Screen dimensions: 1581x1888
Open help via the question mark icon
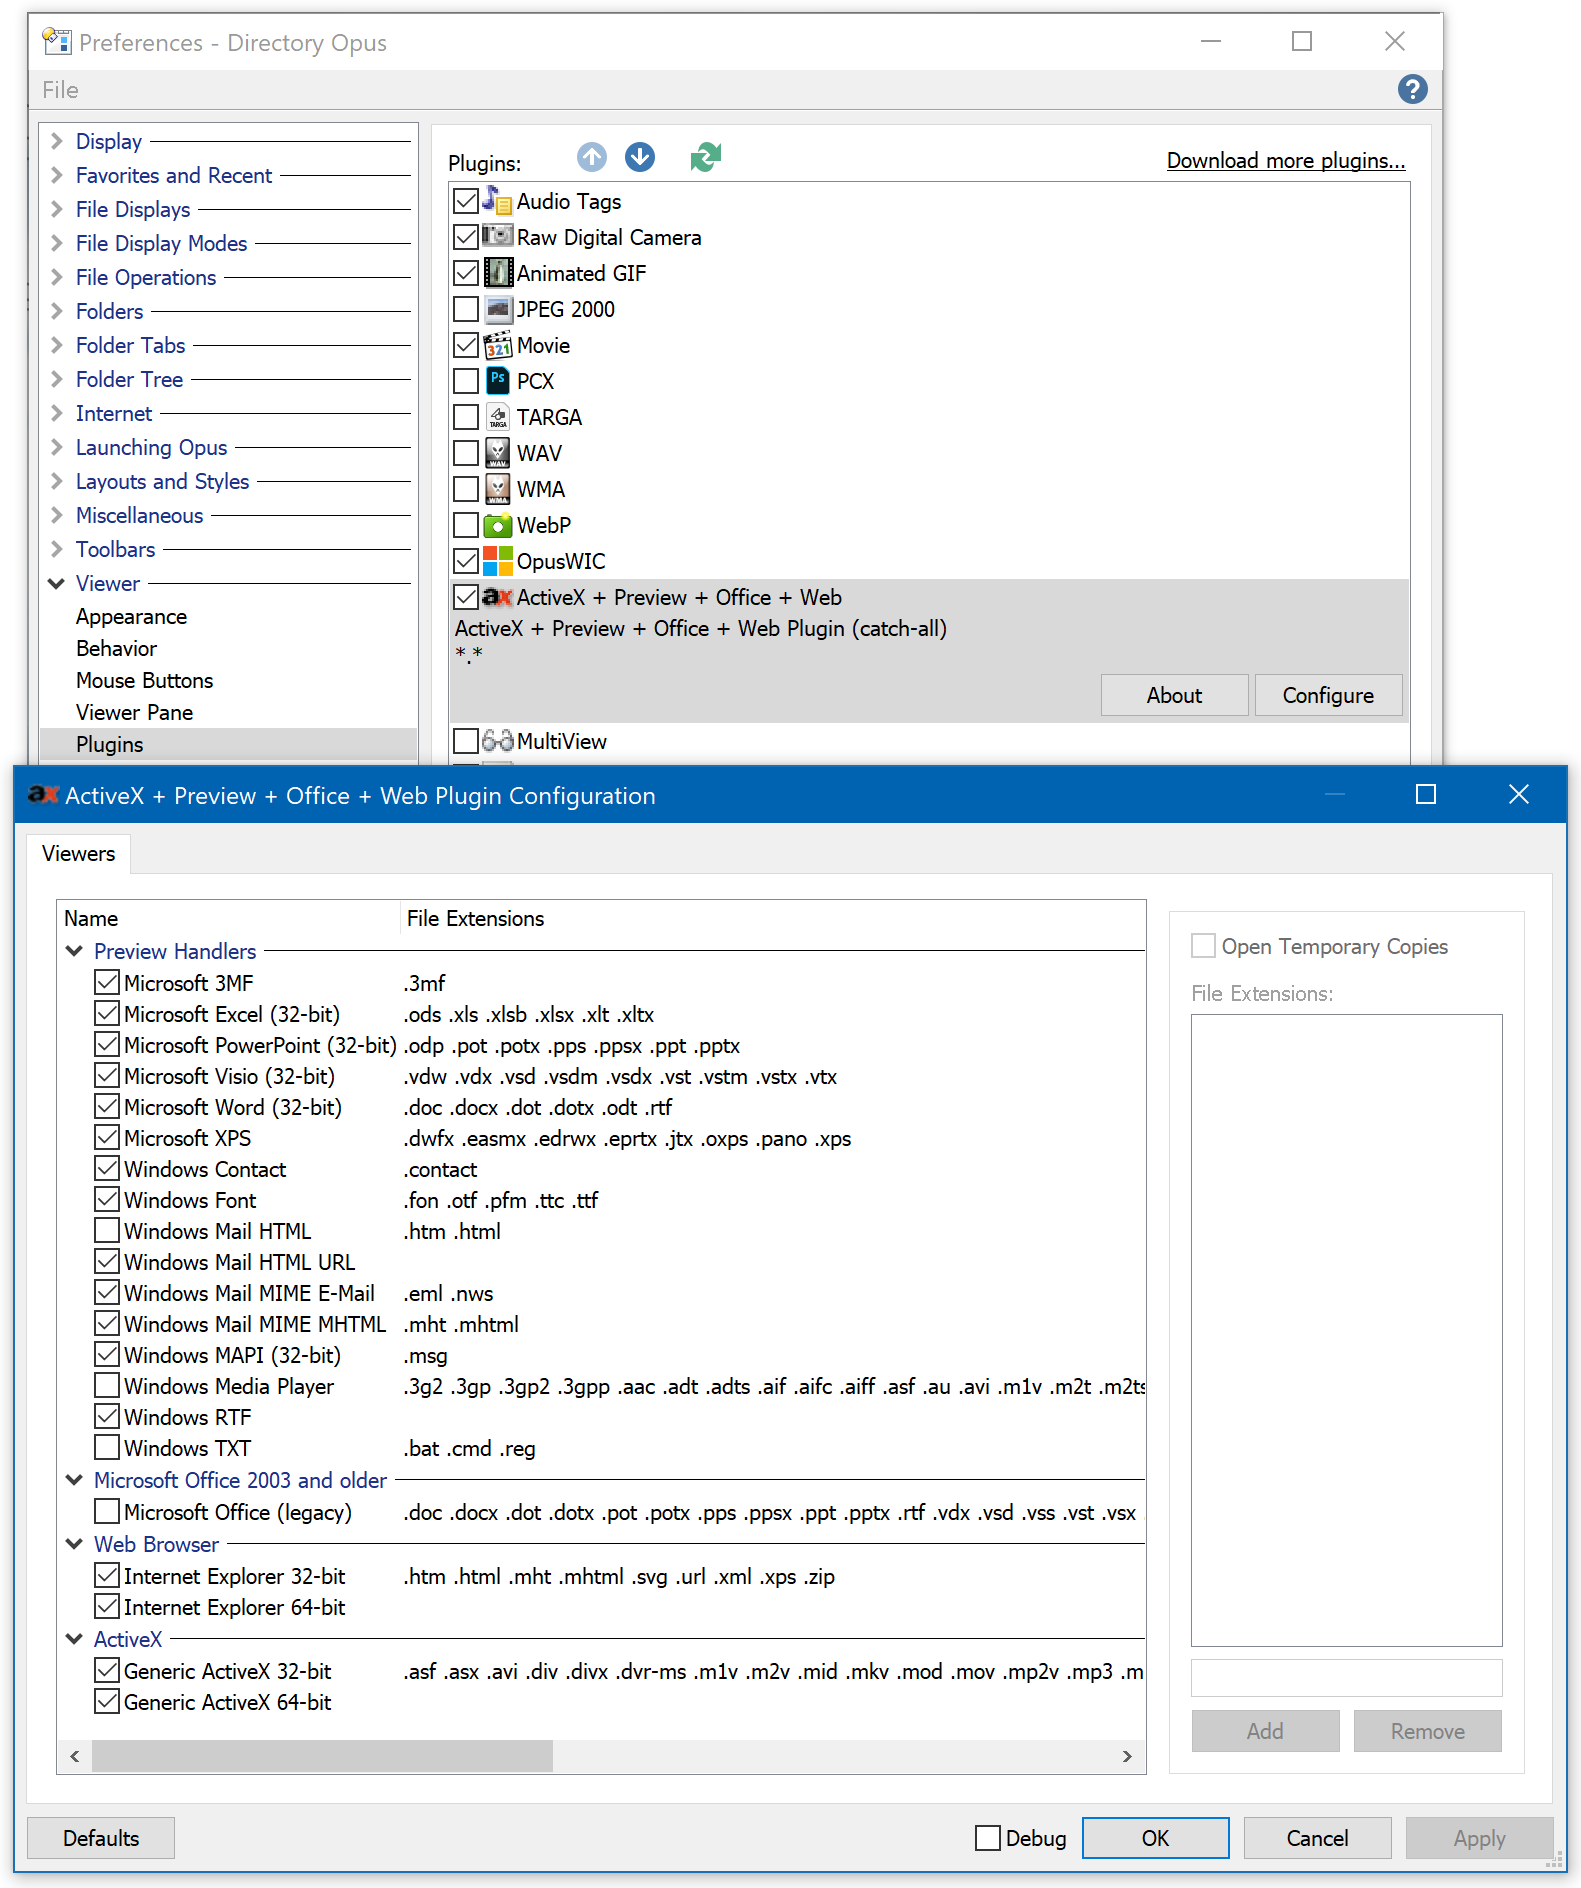(1412, 89)
